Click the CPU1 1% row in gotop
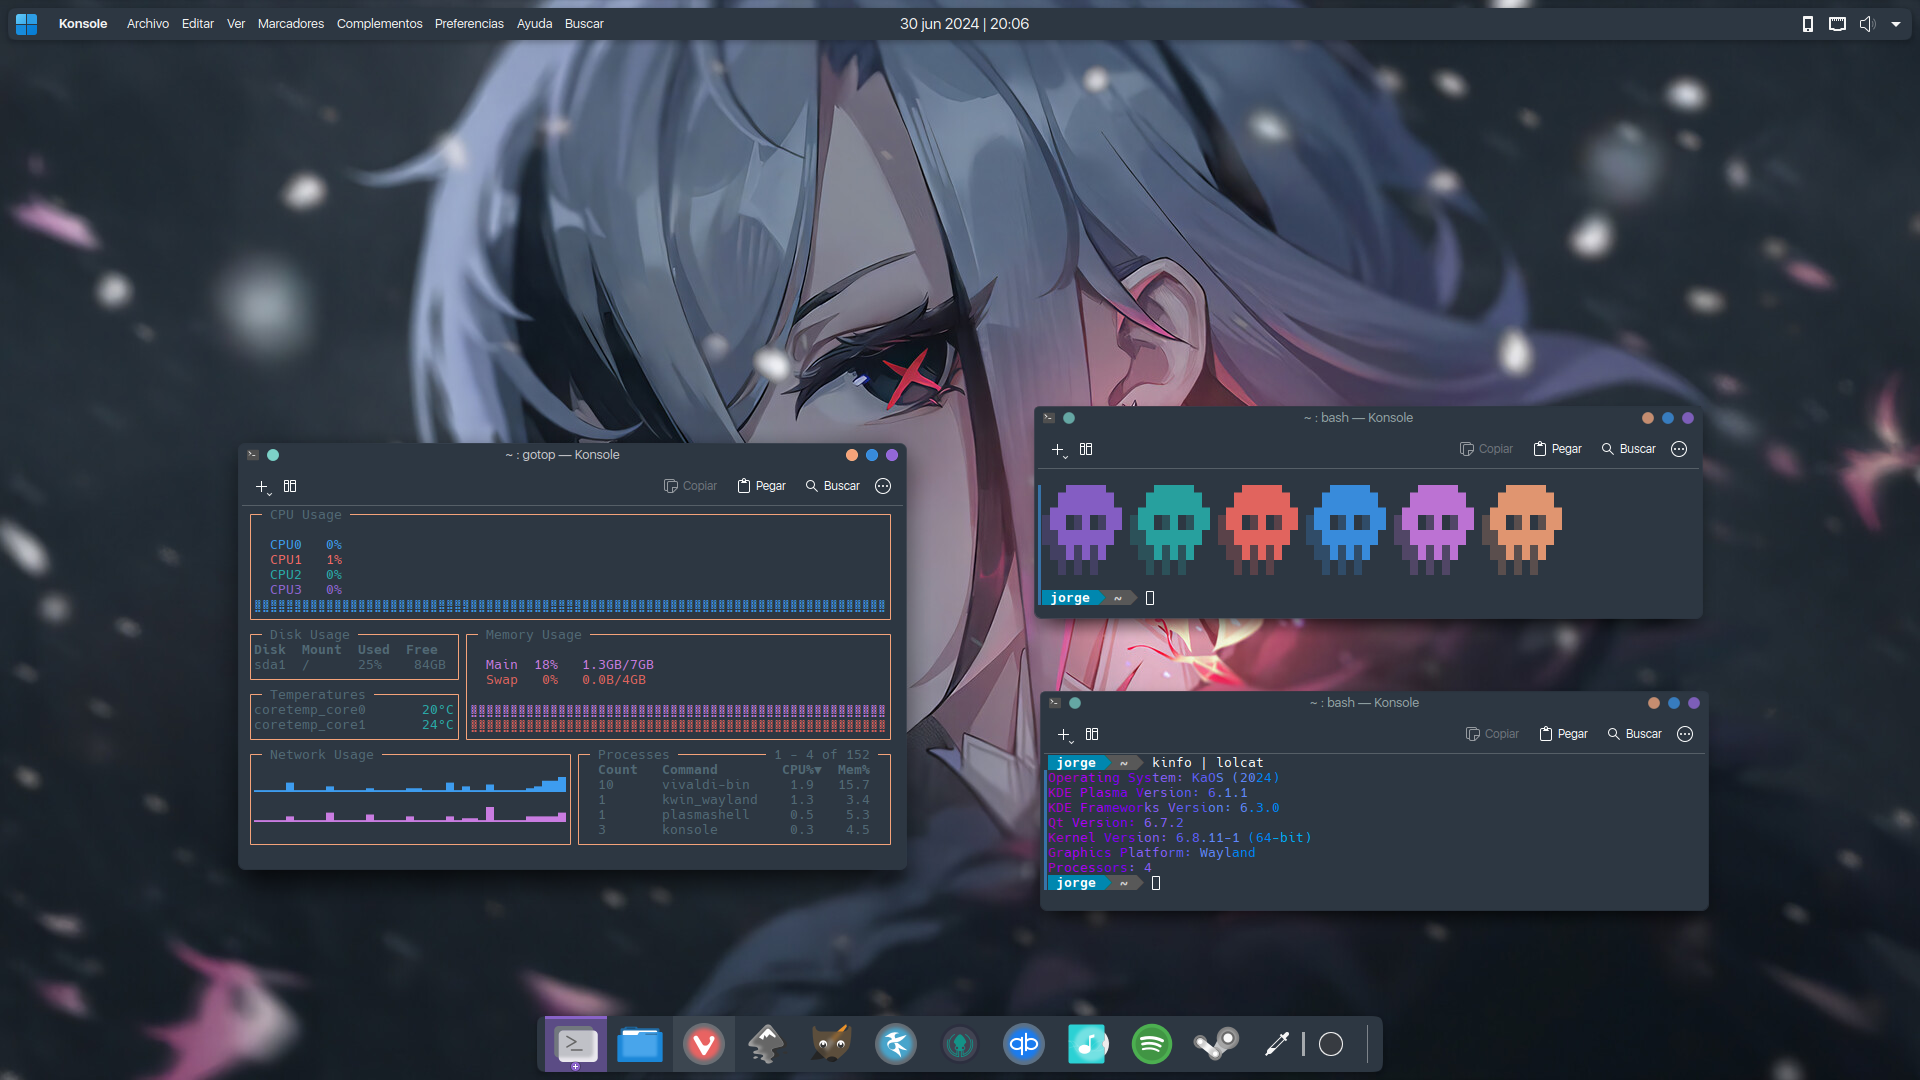 pyautogui.click(x=306, y=560)
